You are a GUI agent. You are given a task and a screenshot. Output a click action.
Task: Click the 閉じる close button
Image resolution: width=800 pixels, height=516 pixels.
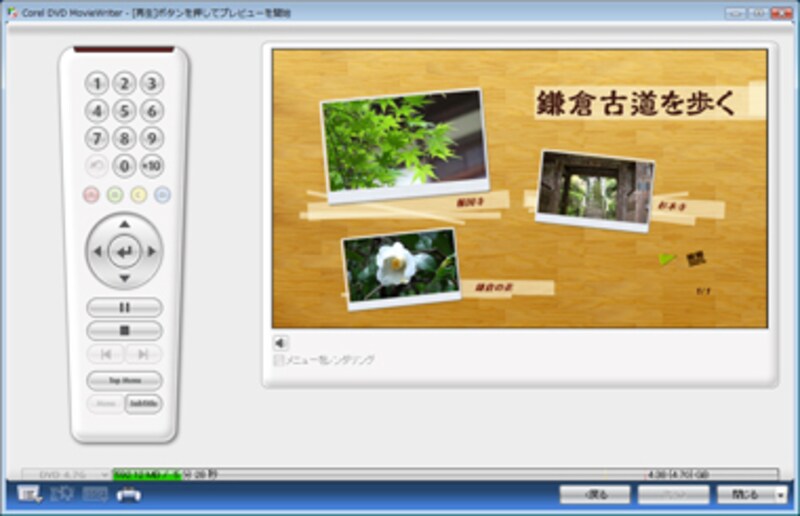click(x=747, y=495)
